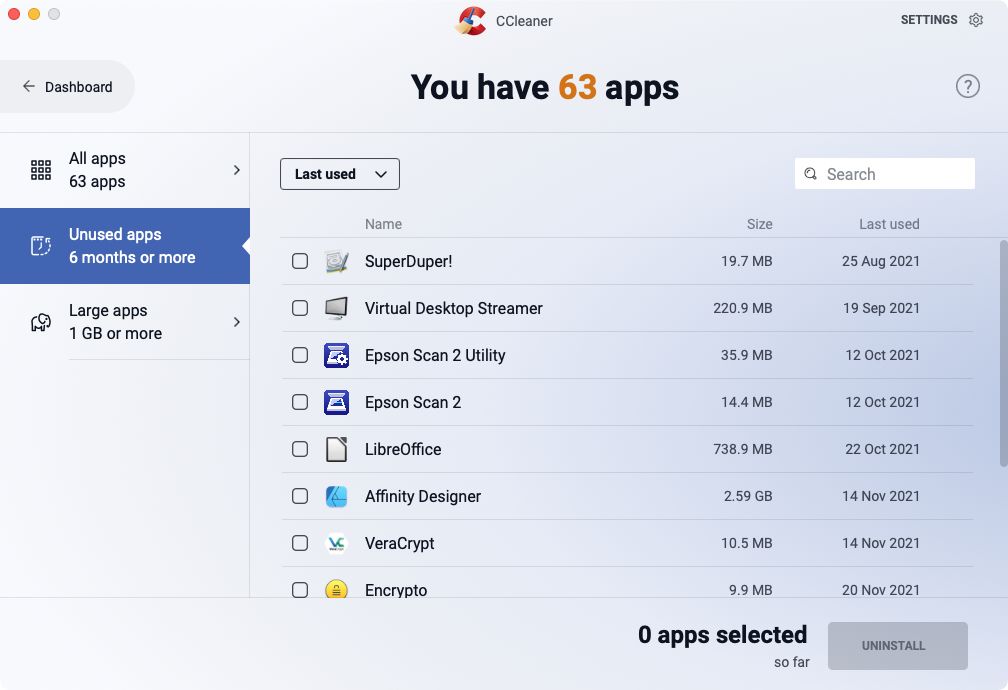Click the VeraCrypt app name
Screen dimensions: 1008x690
point(400,543)
